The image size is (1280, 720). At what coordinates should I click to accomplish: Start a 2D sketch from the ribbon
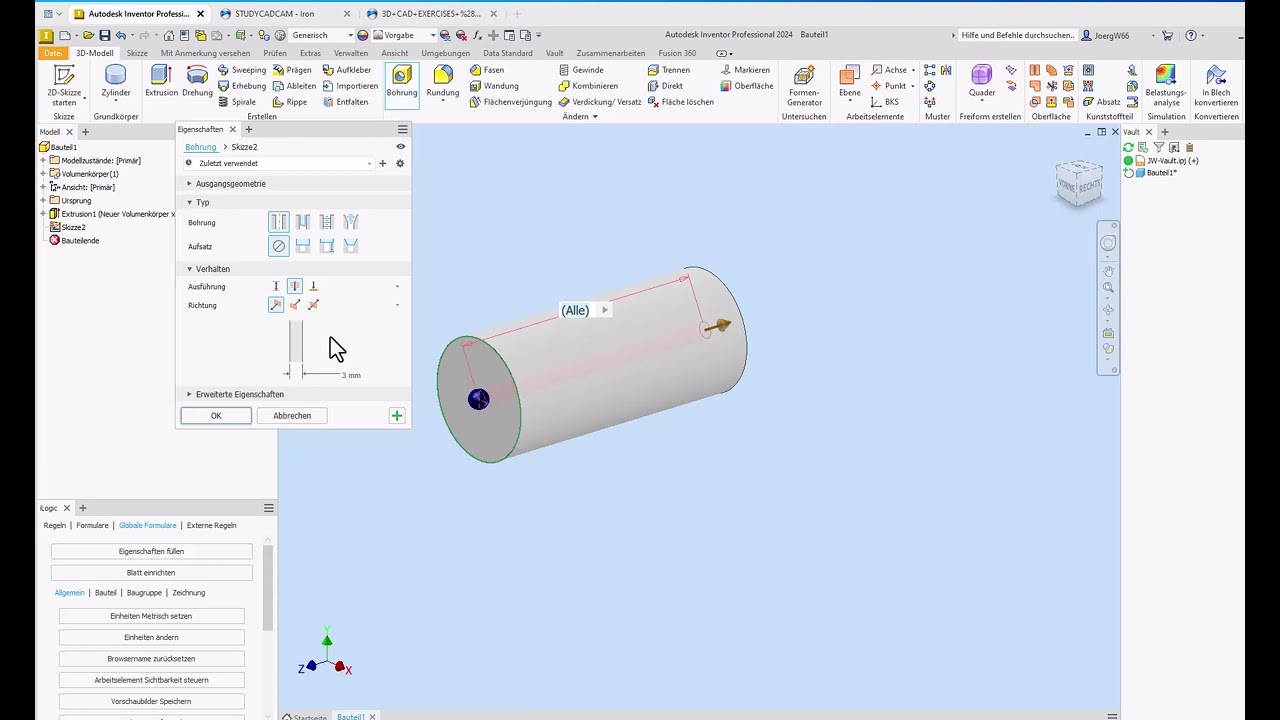coord(64,85)
